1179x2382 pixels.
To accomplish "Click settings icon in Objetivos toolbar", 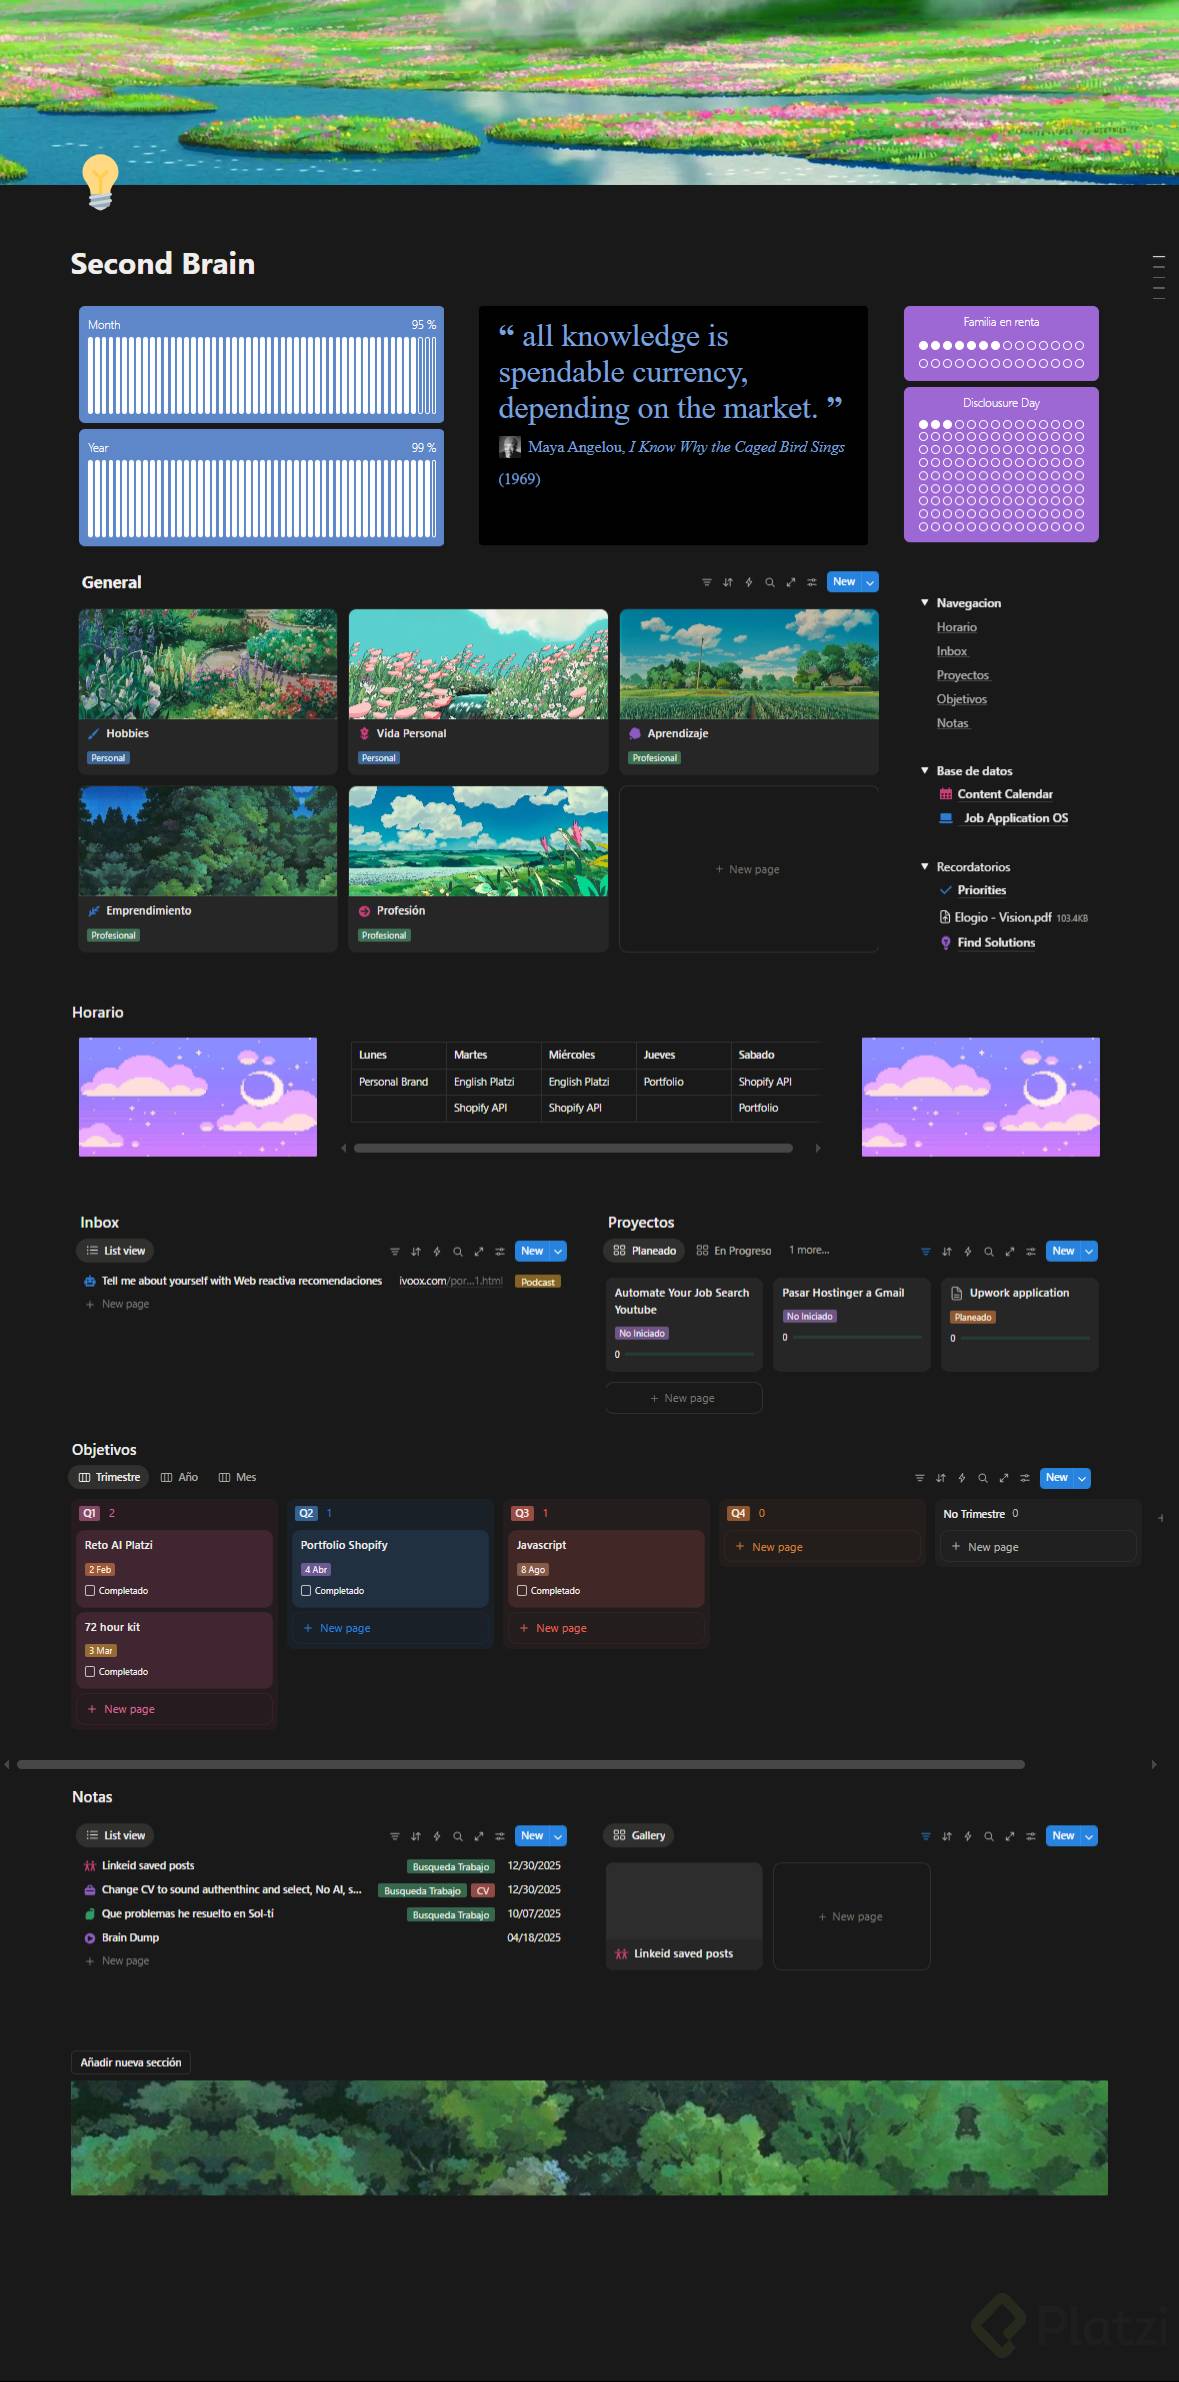I will click(x=1025, y=1478).
